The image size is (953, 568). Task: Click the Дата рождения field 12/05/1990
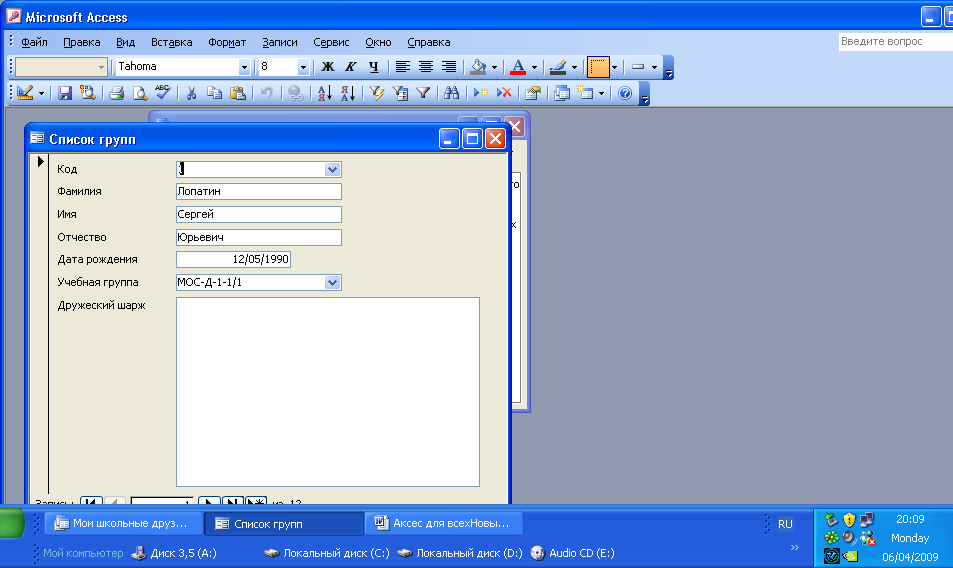[x=233, y=259]
